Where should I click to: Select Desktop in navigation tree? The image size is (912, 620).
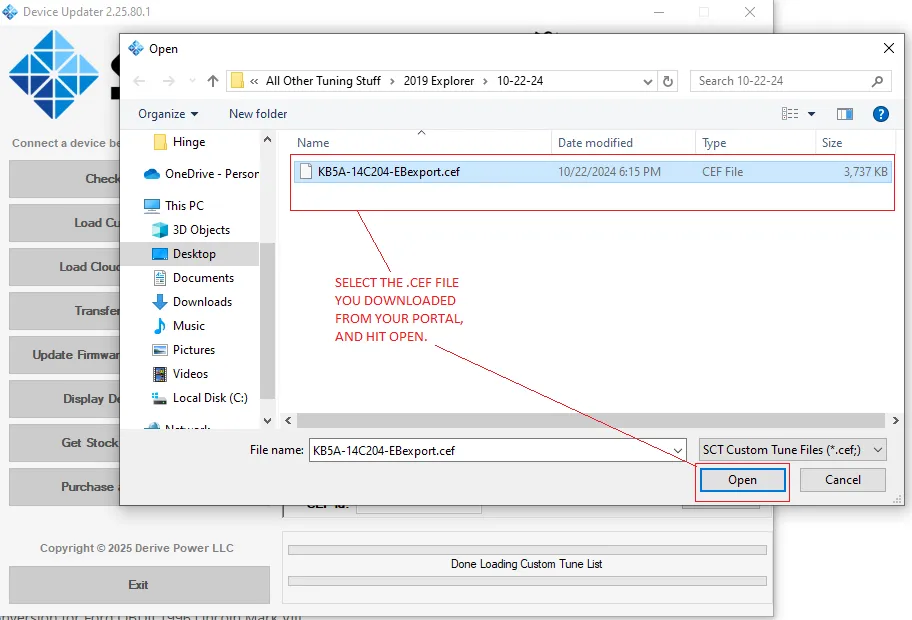coord(194,254)
